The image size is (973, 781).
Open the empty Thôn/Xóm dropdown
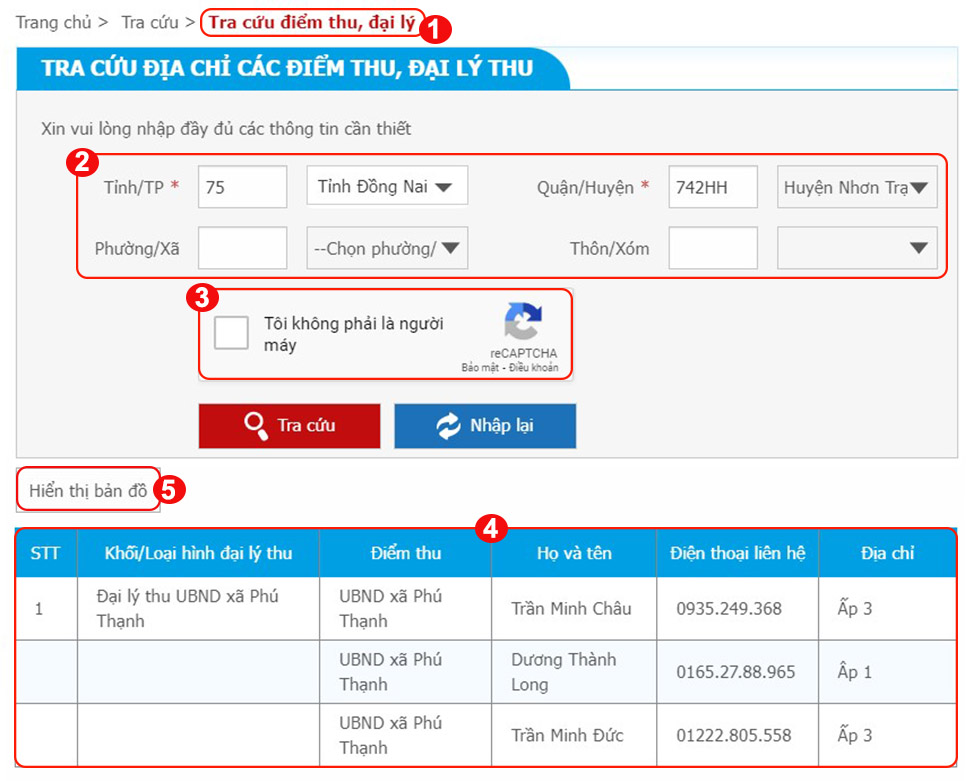tap(856, 248)
